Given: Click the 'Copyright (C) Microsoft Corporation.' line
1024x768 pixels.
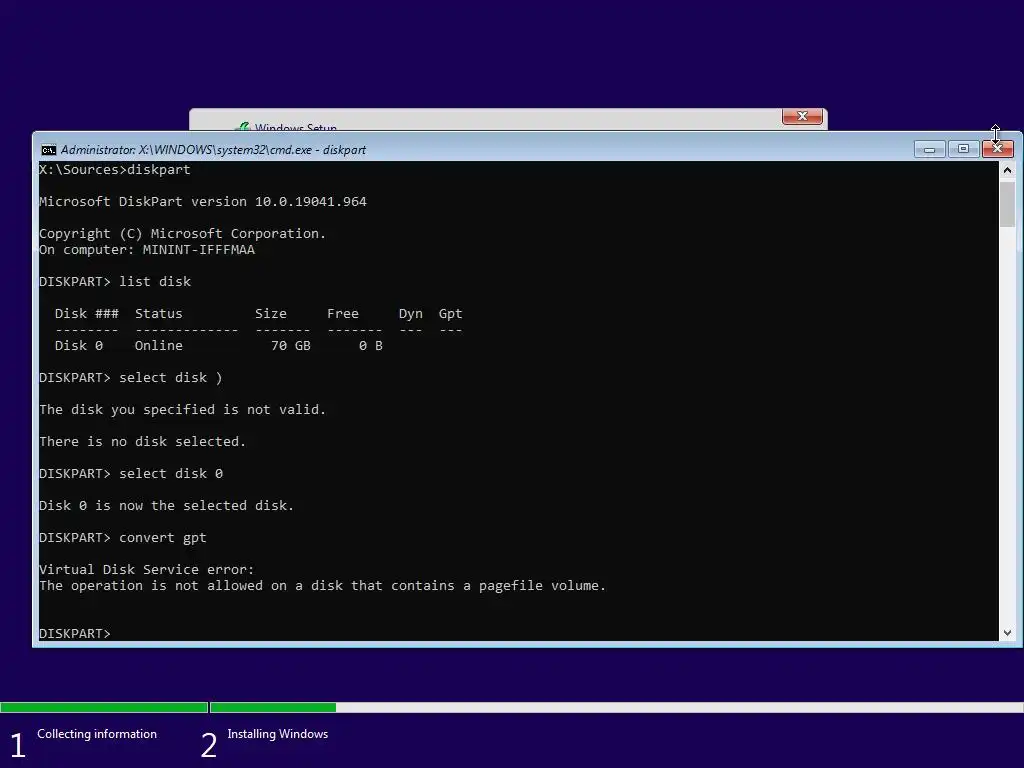Looking at the screenshot, I should click(182, 234).
